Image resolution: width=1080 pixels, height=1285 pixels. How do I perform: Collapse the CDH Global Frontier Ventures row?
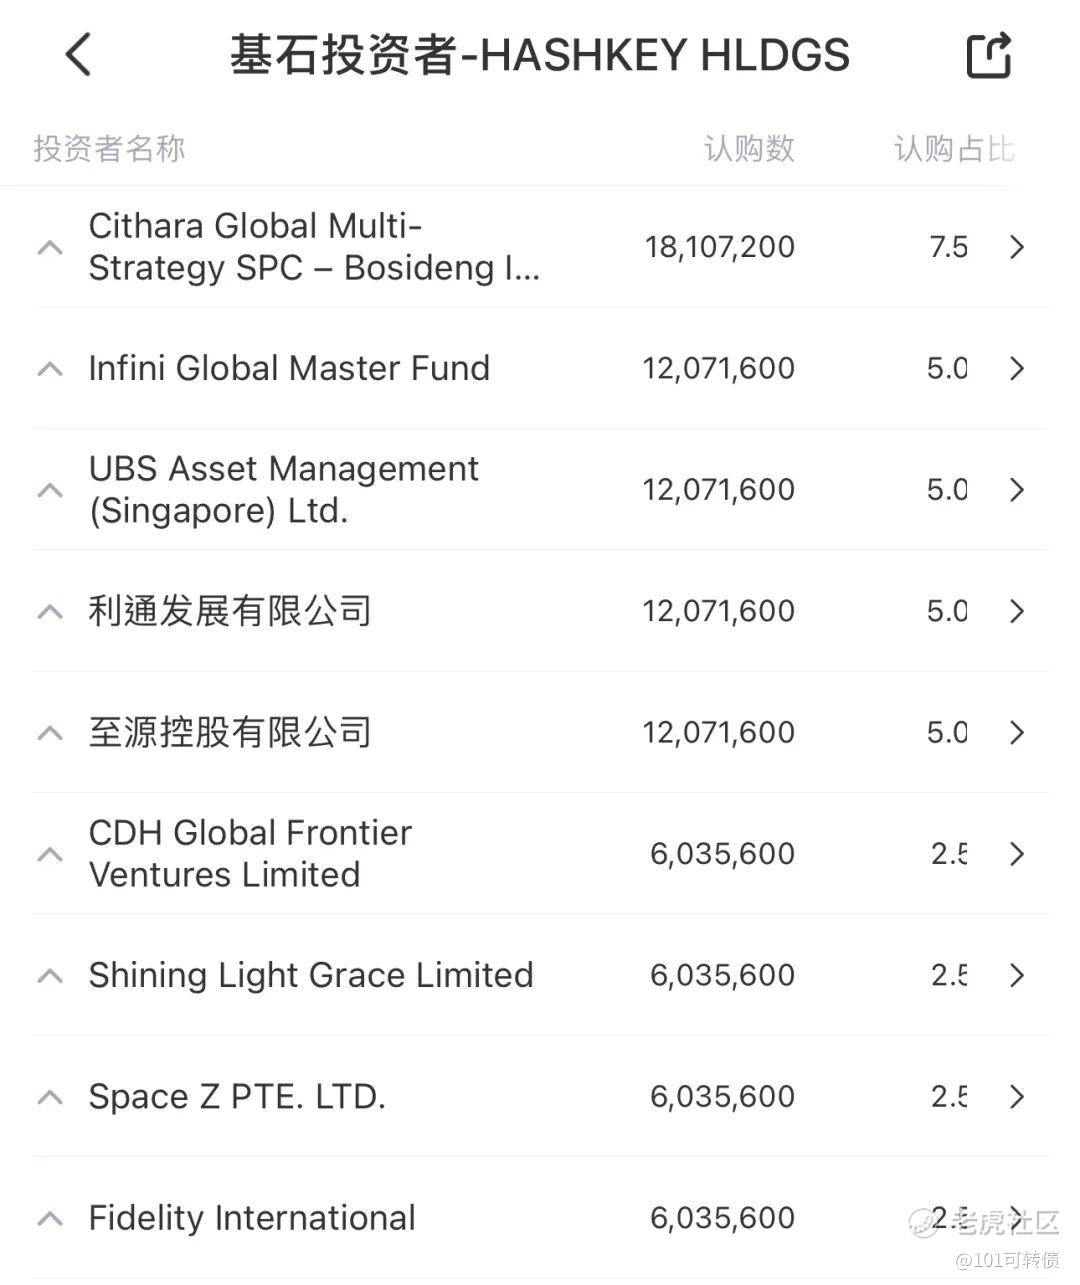tap(50, 854)
